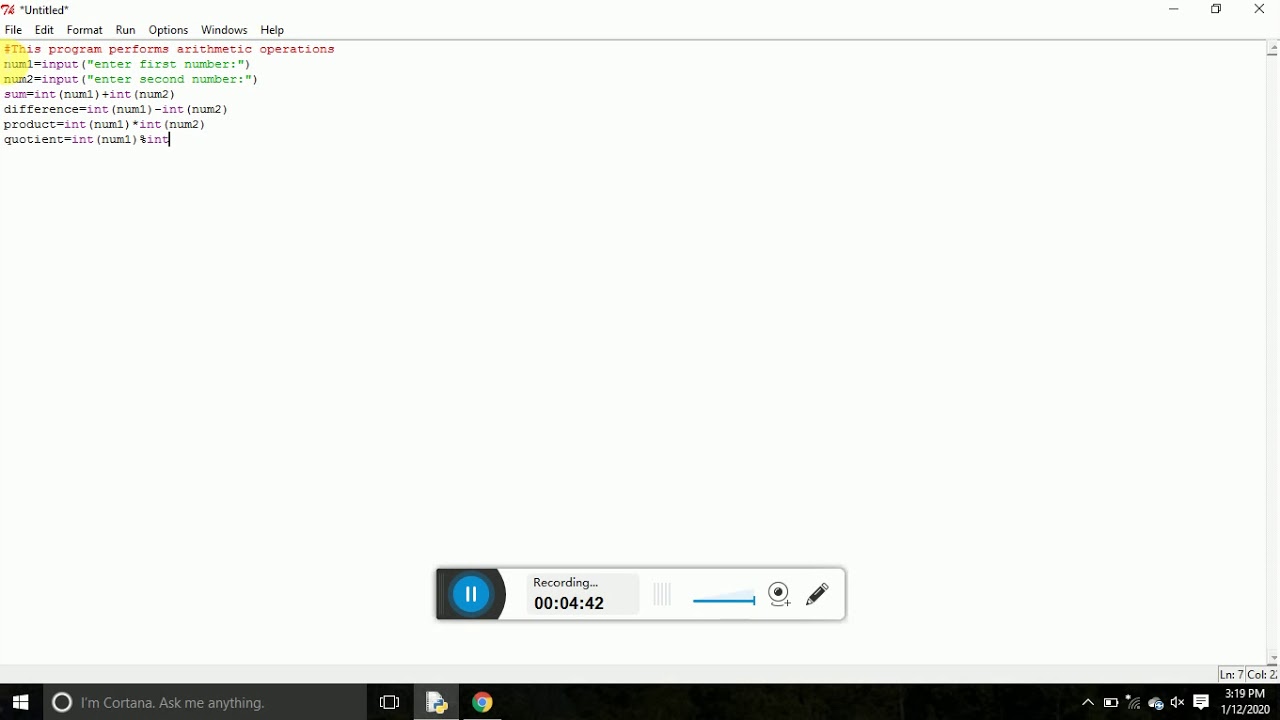Click the Windows Start button

pos(21,703)
